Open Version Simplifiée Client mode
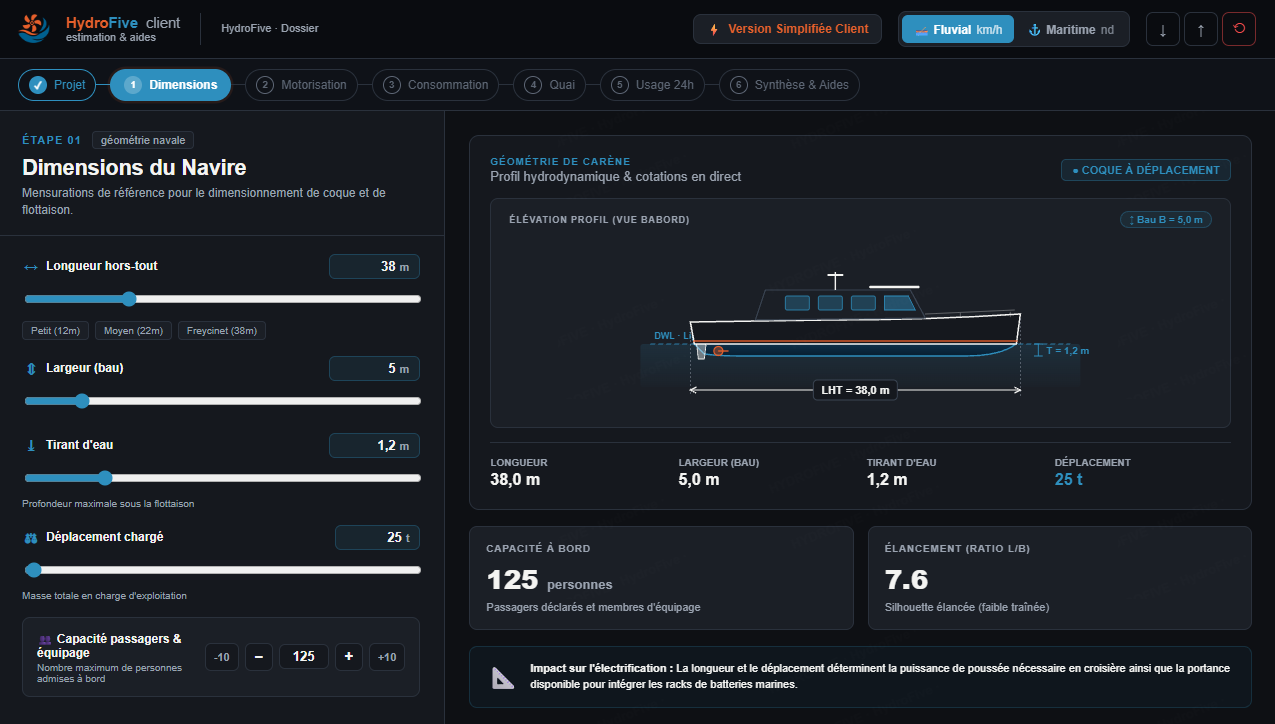This screenshot has width=1275, height=724. (x=787, y=29)
